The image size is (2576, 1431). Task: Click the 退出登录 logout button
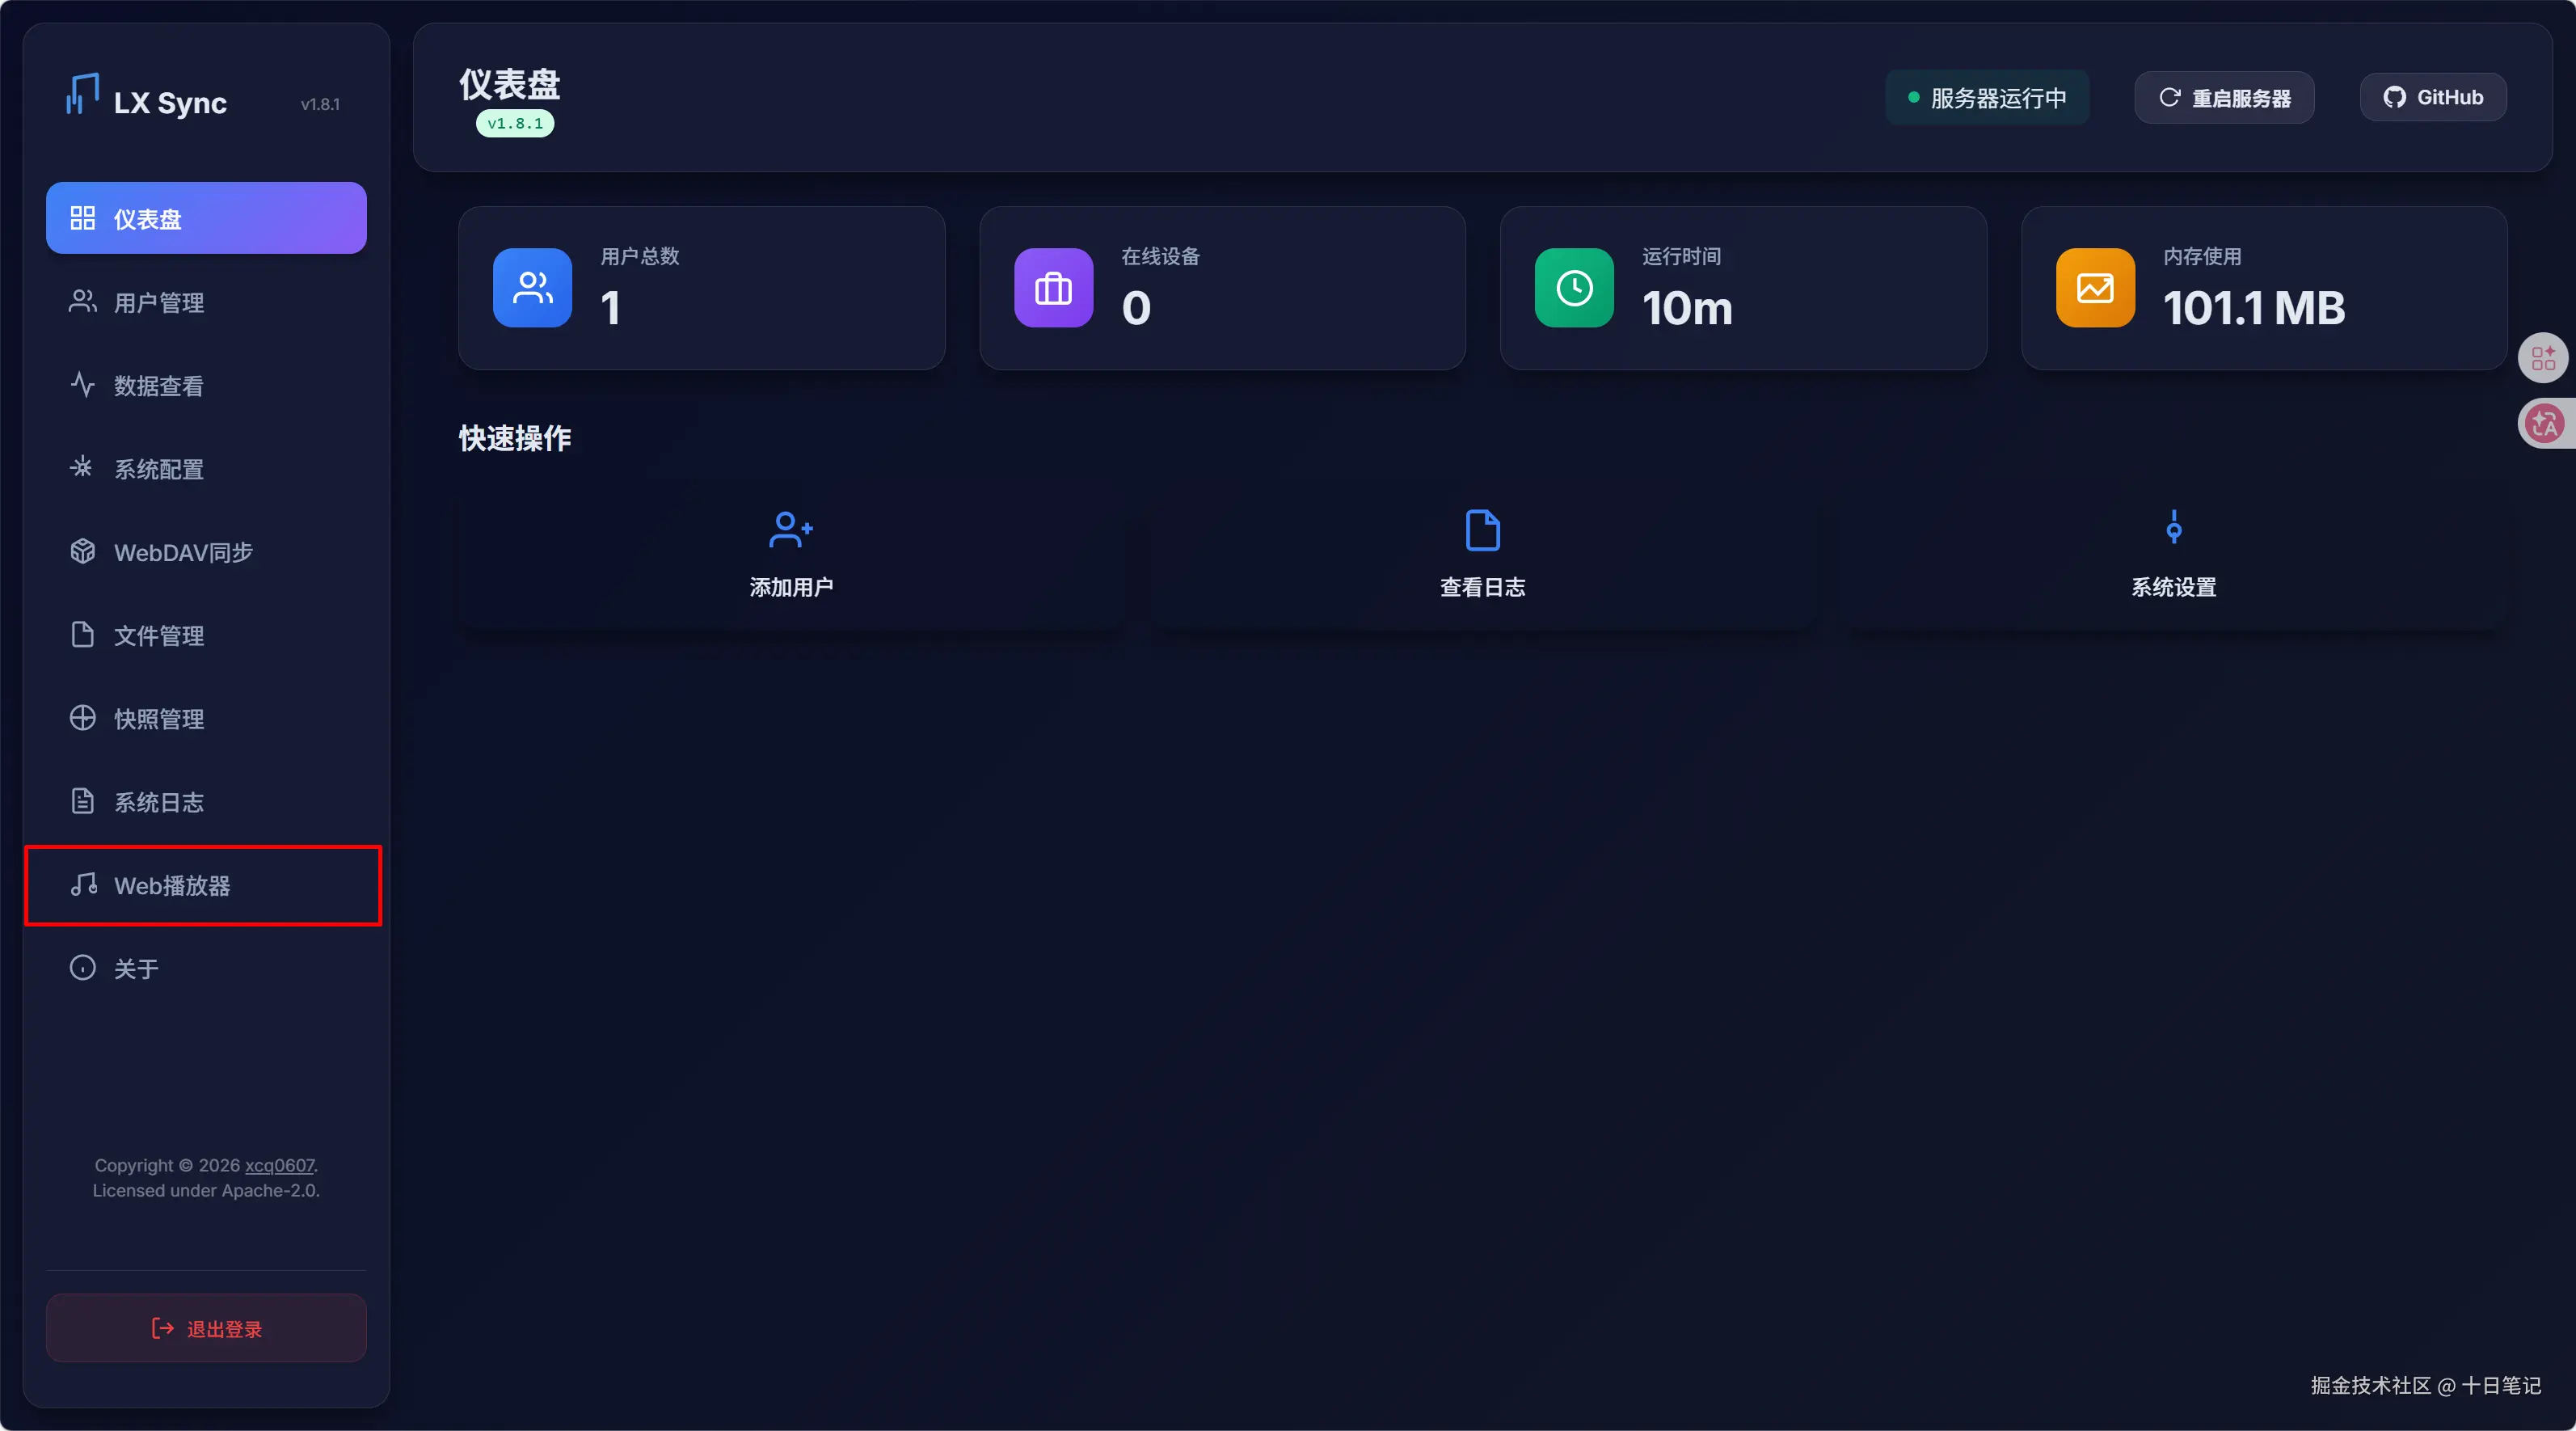pos(206,1328)
